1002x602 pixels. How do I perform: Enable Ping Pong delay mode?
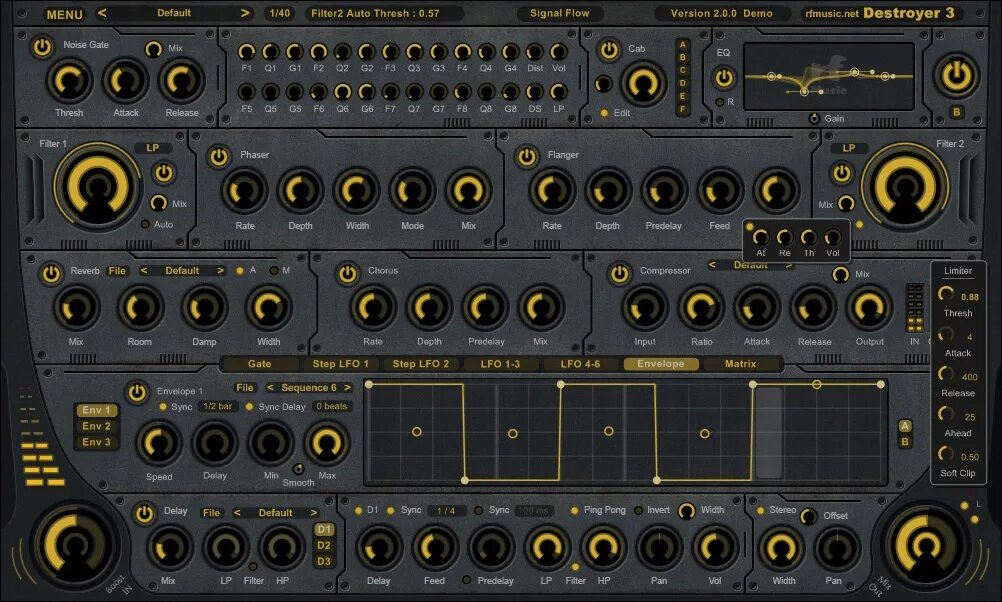coord(574,510)
